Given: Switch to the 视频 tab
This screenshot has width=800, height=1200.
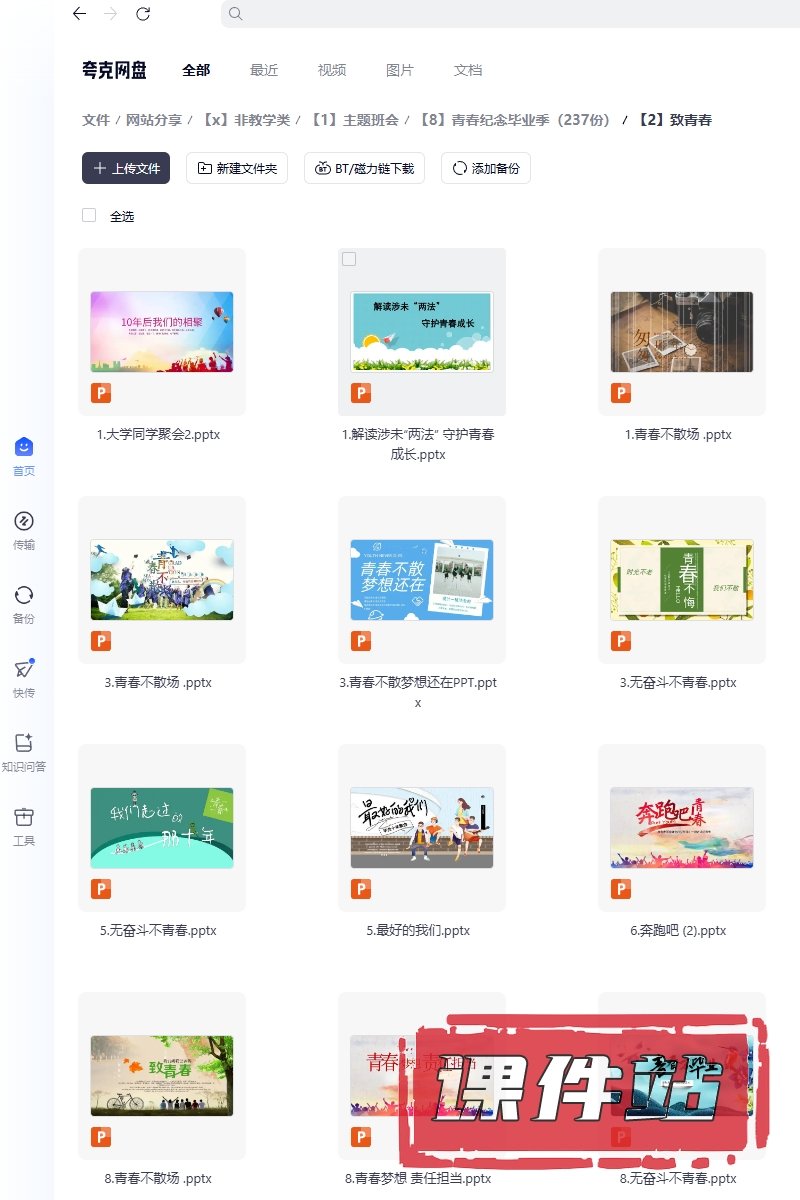Looking at the screenshot, I should 332,70.
